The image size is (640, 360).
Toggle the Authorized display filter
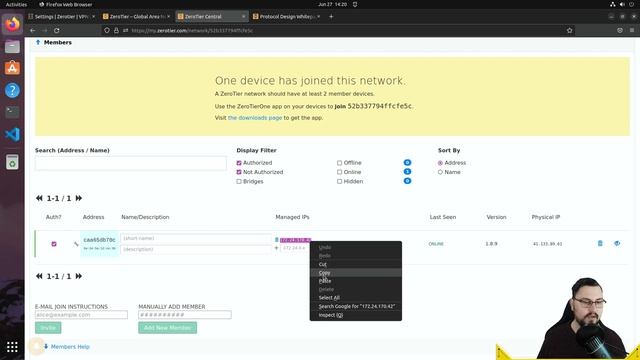point(239,163)
